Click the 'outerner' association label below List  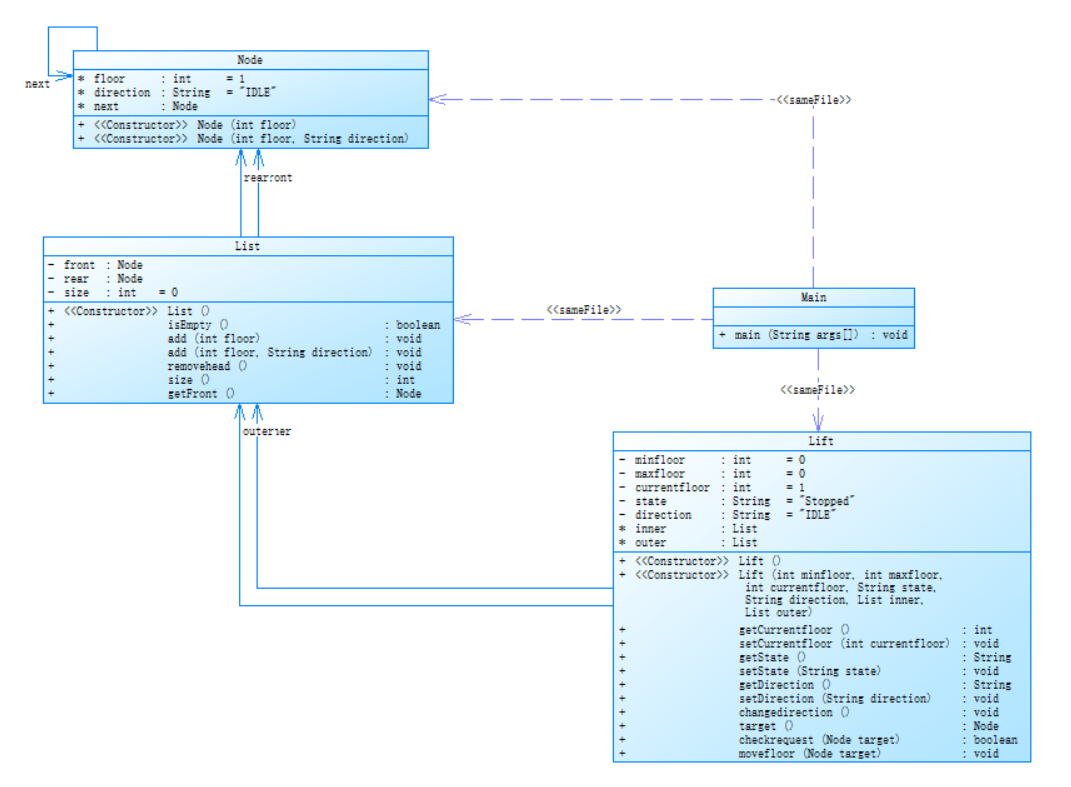click(x=267, y=432)
